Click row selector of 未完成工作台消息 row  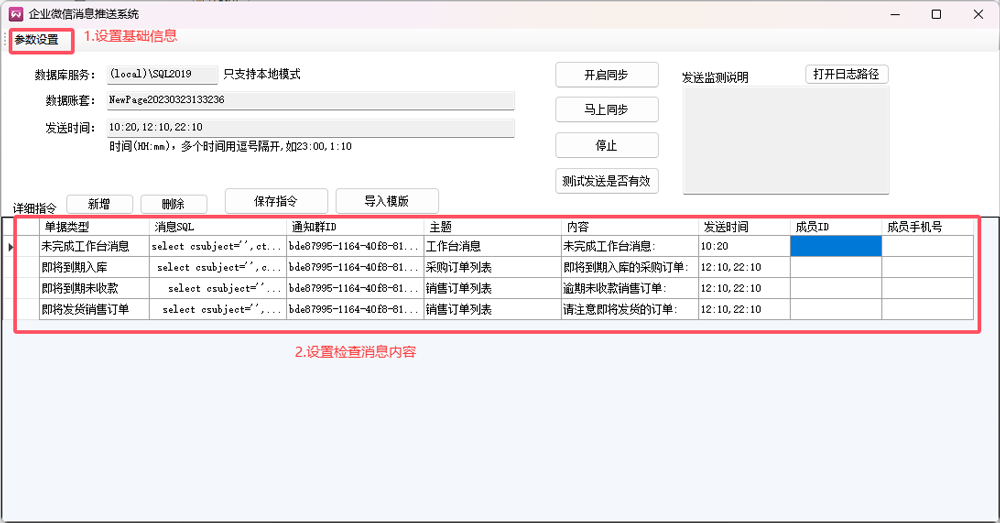point(21,246)
